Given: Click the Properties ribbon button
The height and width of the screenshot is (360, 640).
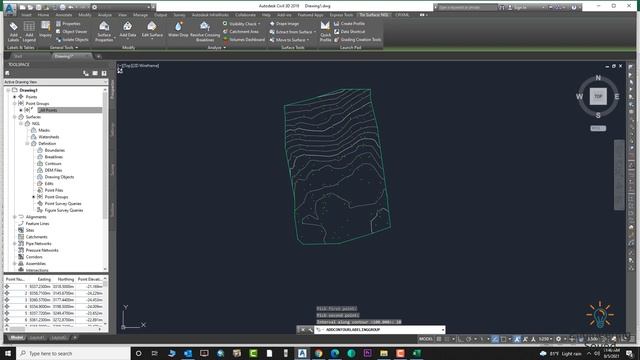Looking at the screenshot, I should tap(68, 24).
